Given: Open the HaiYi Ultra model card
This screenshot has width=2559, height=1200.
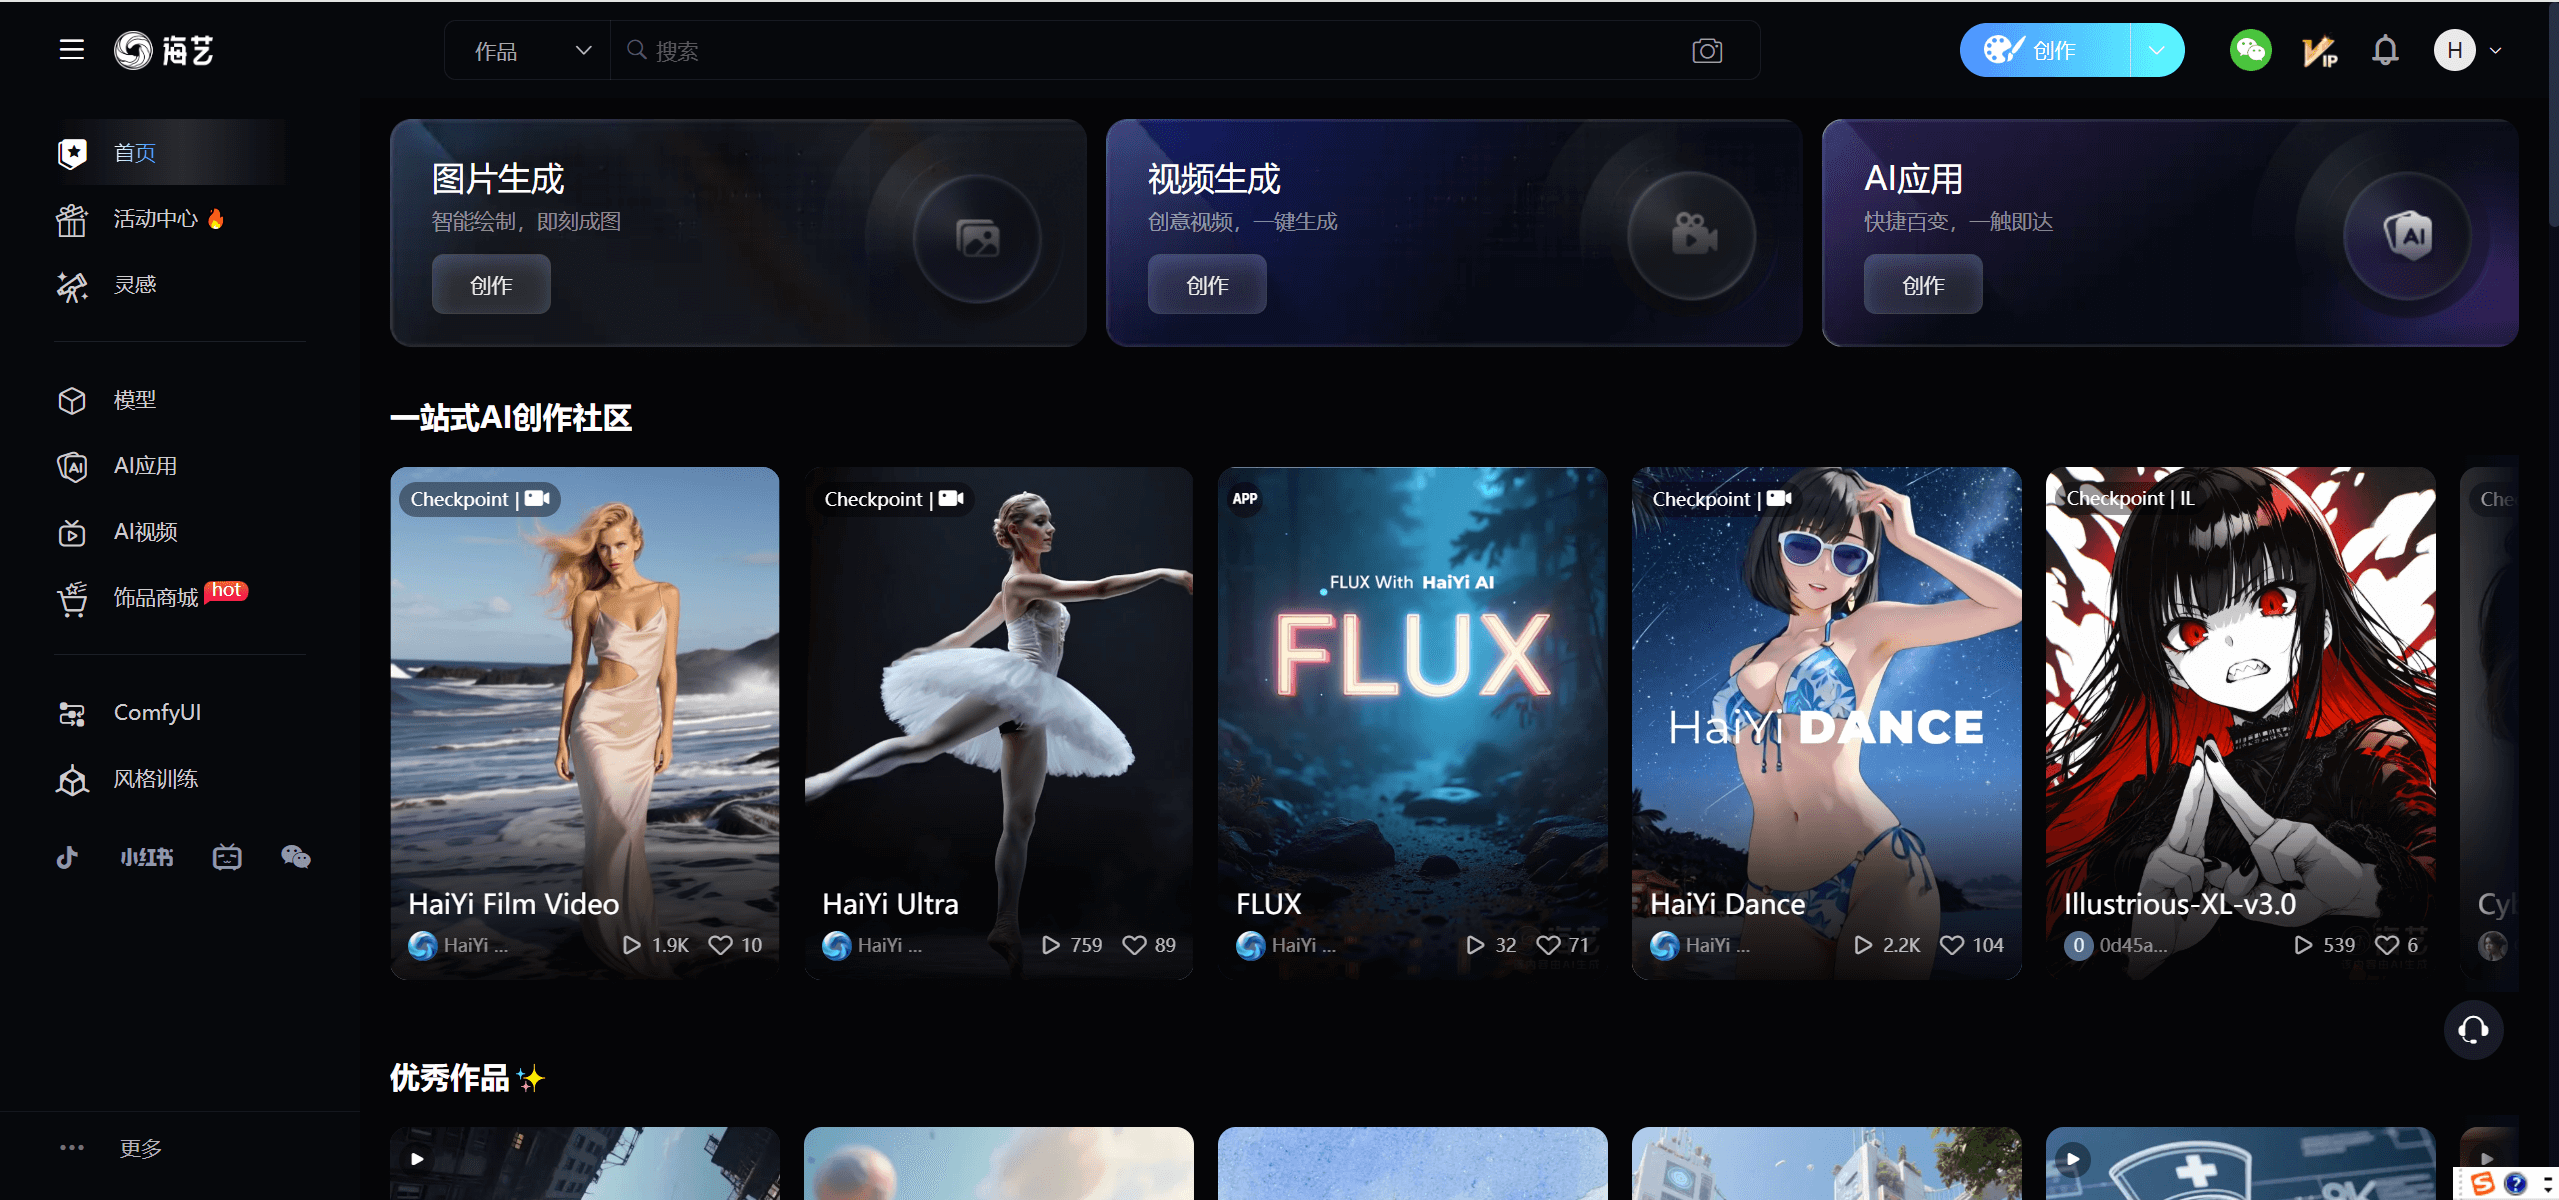Looking at the screenshot, I should [x=999, y=722].
